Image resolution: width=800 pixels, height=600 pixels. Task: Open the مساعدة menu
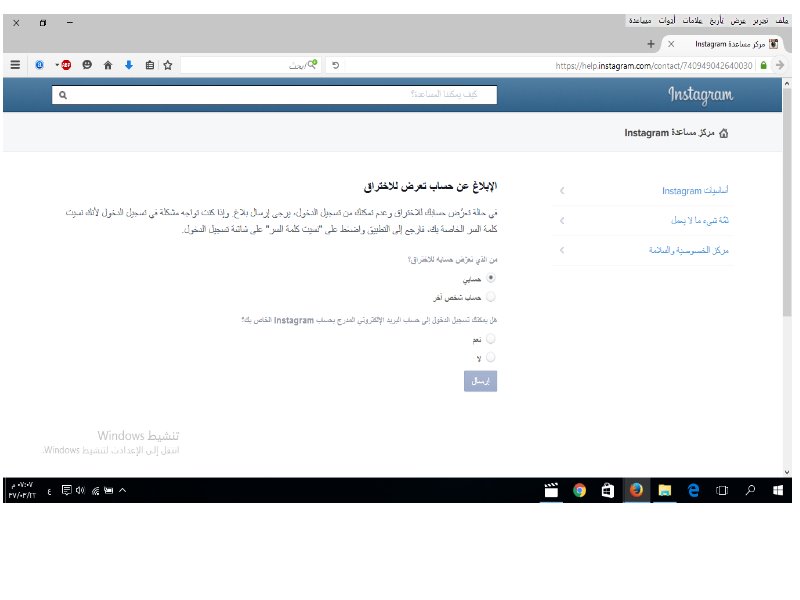[640, 20]
